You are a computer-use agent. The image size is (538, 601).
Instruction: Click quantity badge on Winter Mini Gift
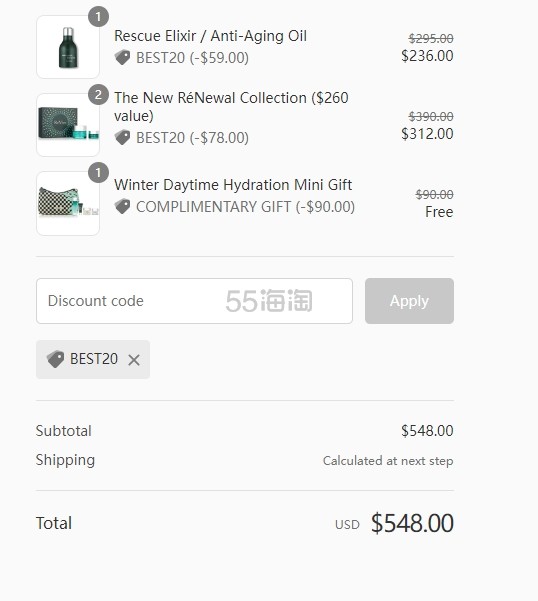(x=98, y=173)
